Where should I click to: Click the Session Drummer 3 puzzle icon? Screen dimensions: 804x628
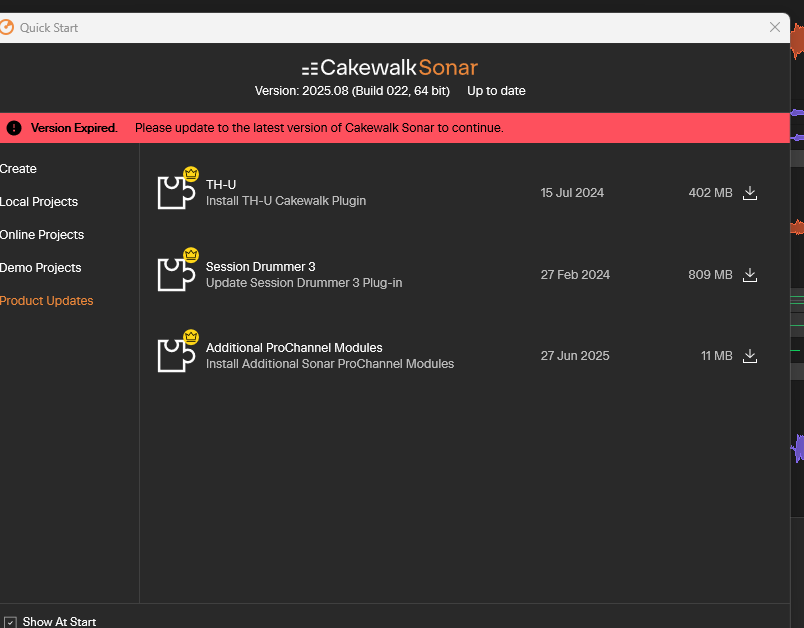[x=176, y=274]
